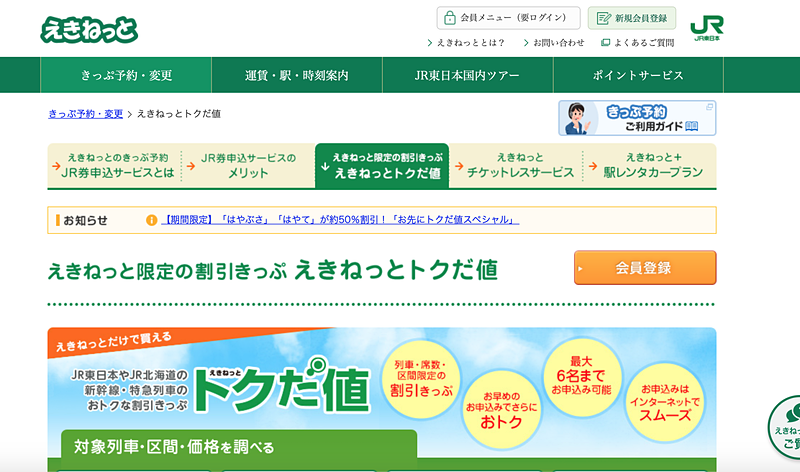This screenshot has width=800, height=472.
Task: Switch to チケットレスサービス tab
Action: 516,165
